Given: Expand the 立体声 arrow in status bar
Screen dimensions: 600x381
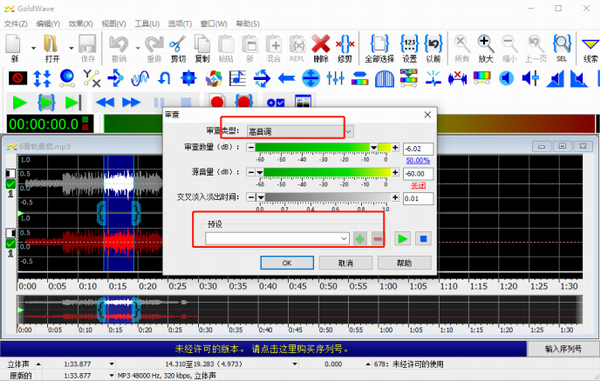Looking at the screenshot, I should [38, 364].
